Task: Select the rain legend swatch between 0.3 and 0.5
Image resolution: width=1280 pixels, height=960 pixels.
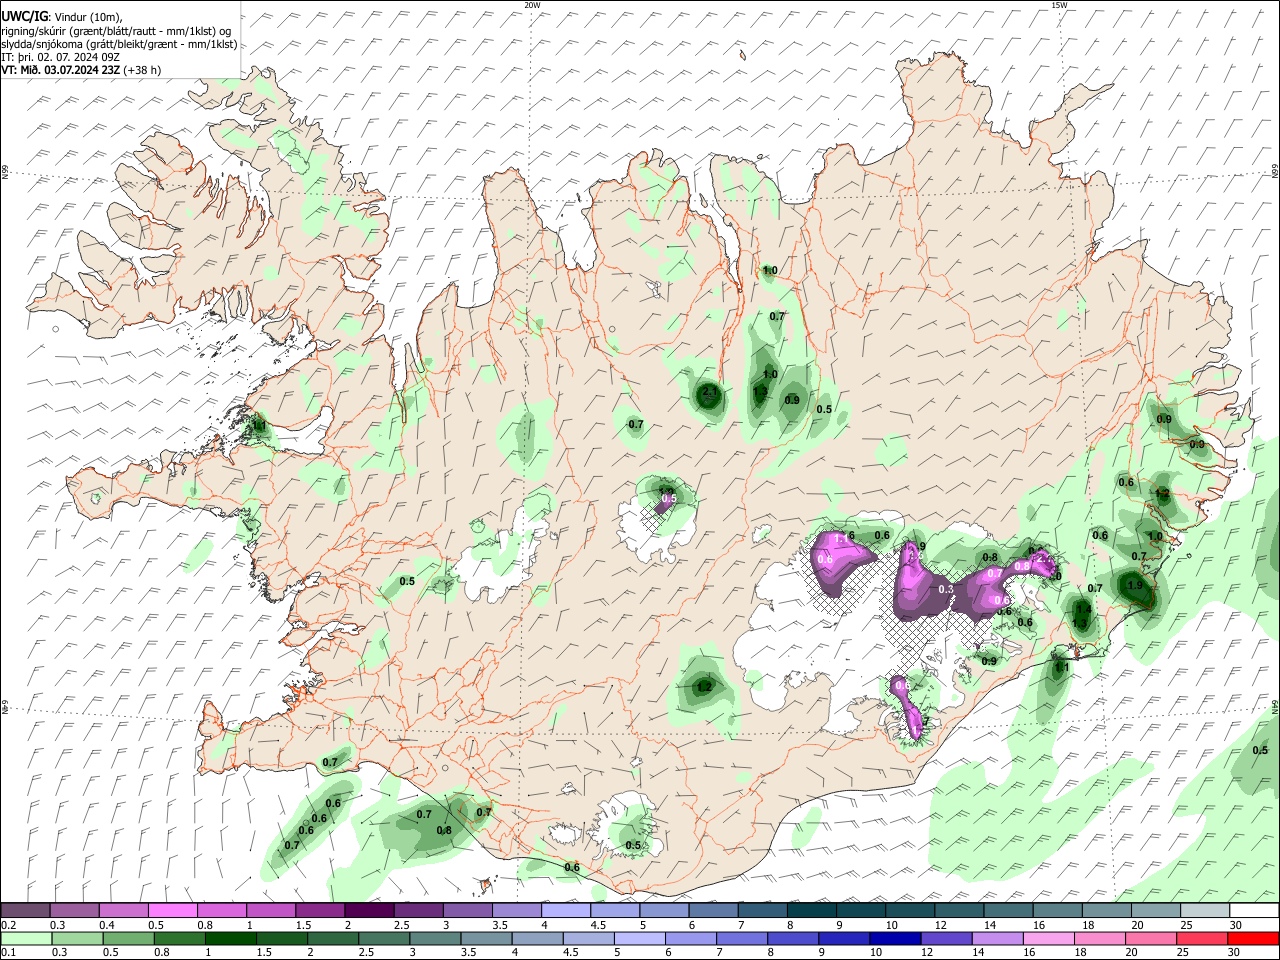Action: (x=77, y=939)
